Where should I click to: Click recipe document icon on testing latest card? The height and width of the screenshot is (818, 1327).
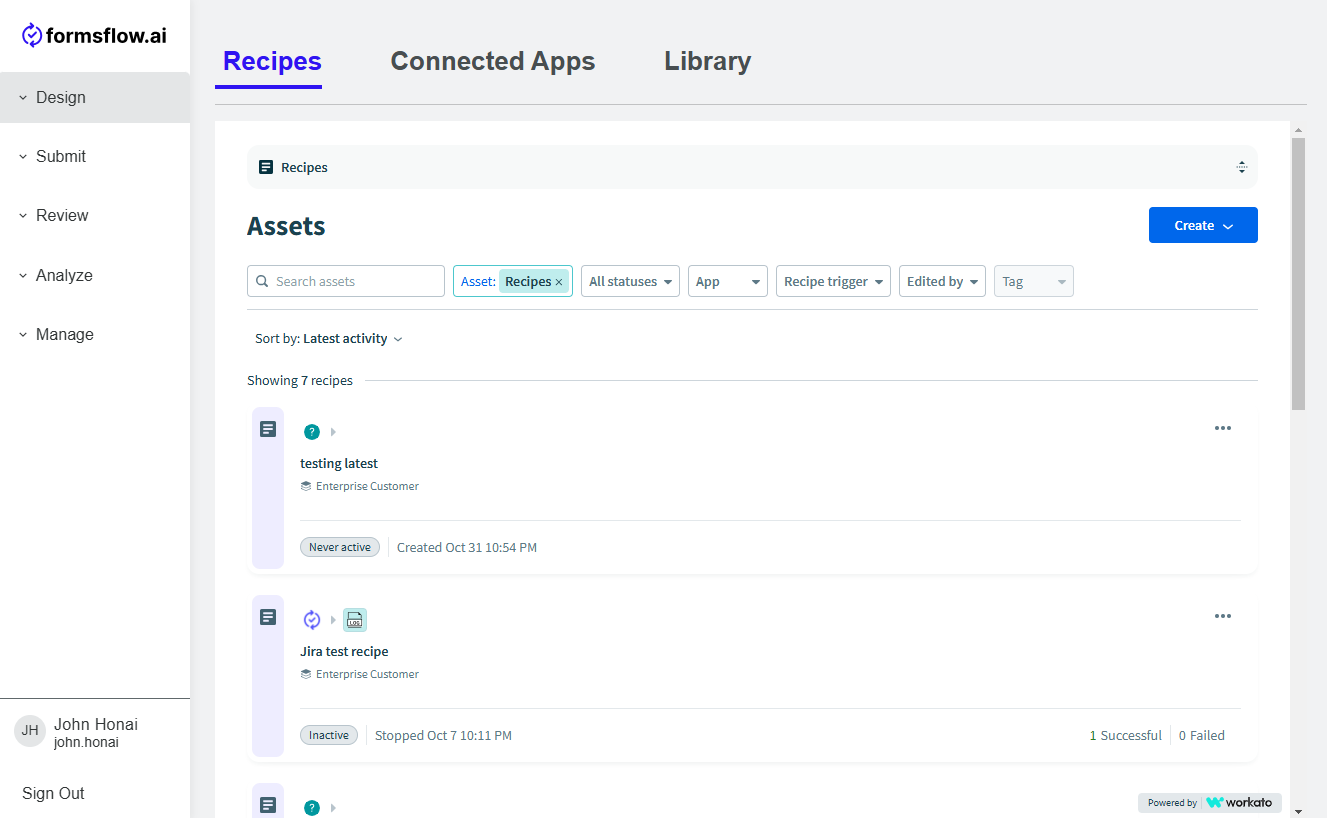[268, 429]
